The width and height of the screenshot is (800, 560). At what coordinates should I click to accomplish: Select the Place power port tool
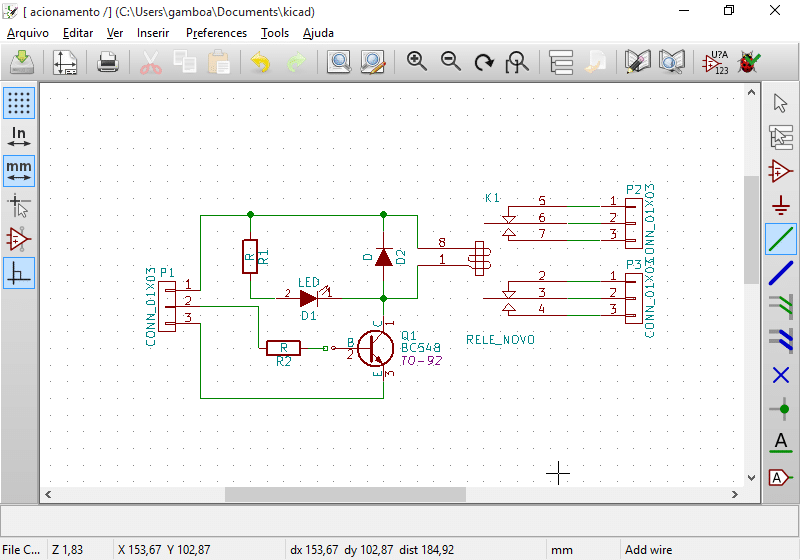pyautogui.click(x=781, y=205)
